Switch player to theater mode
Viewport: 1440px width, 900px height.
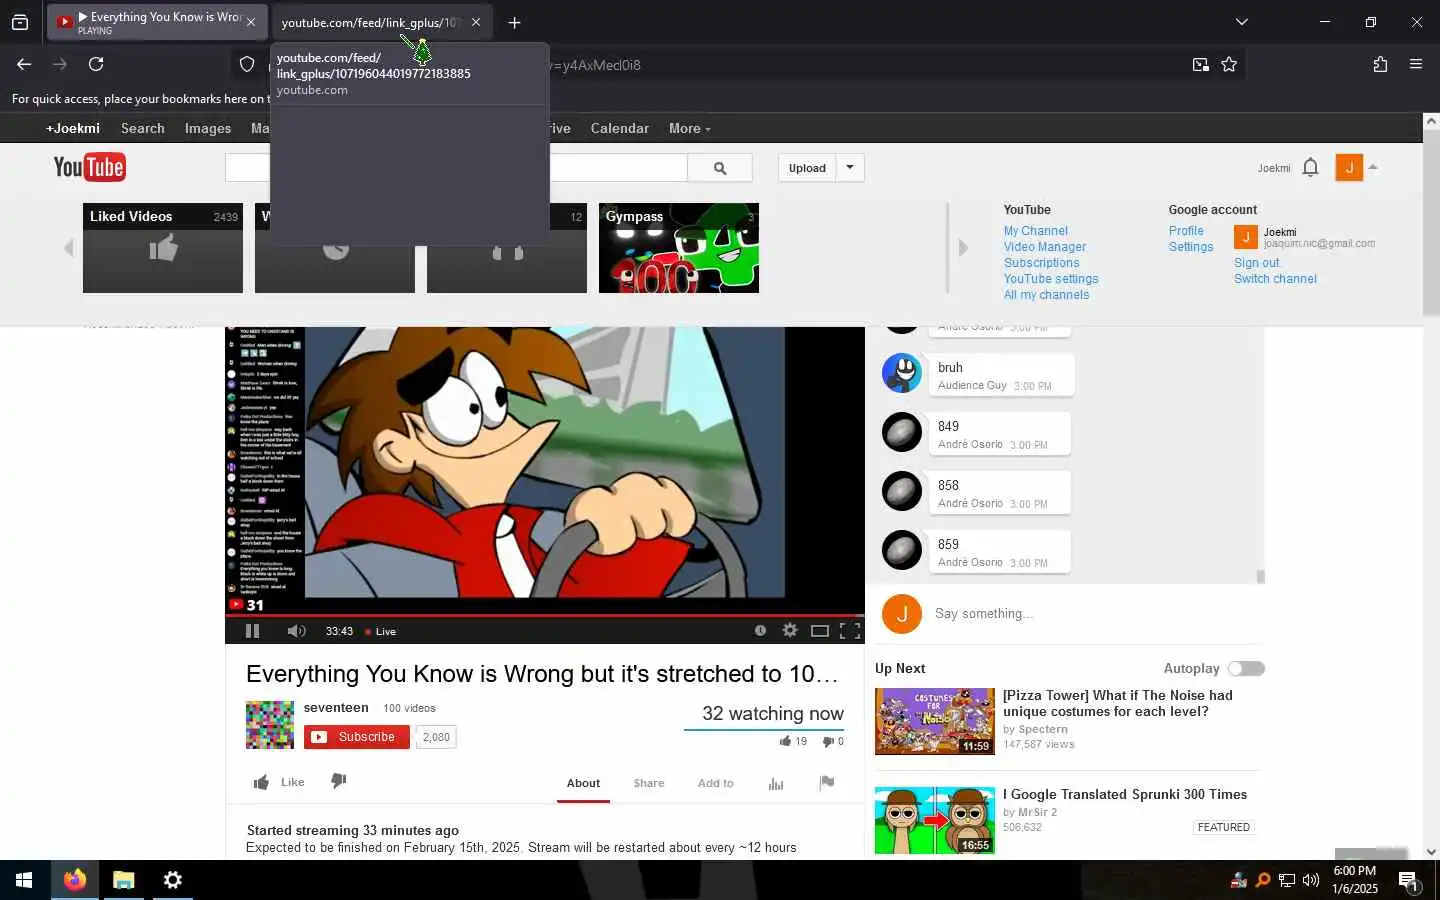click(820, 631)
